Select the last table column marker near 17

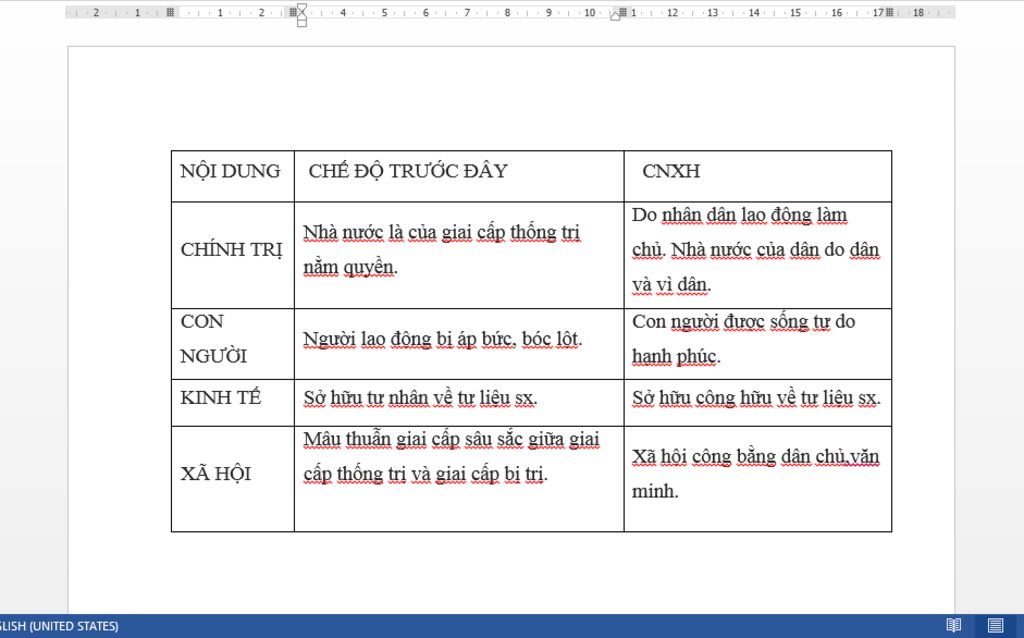(889, 12)
